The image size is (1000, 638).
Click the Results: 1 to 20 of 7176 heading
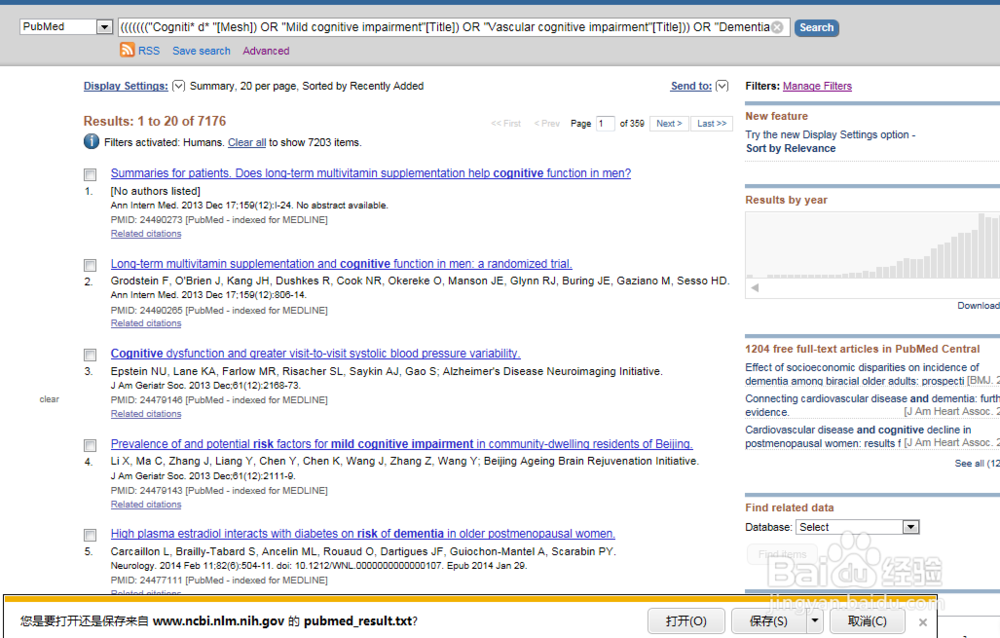154,121
